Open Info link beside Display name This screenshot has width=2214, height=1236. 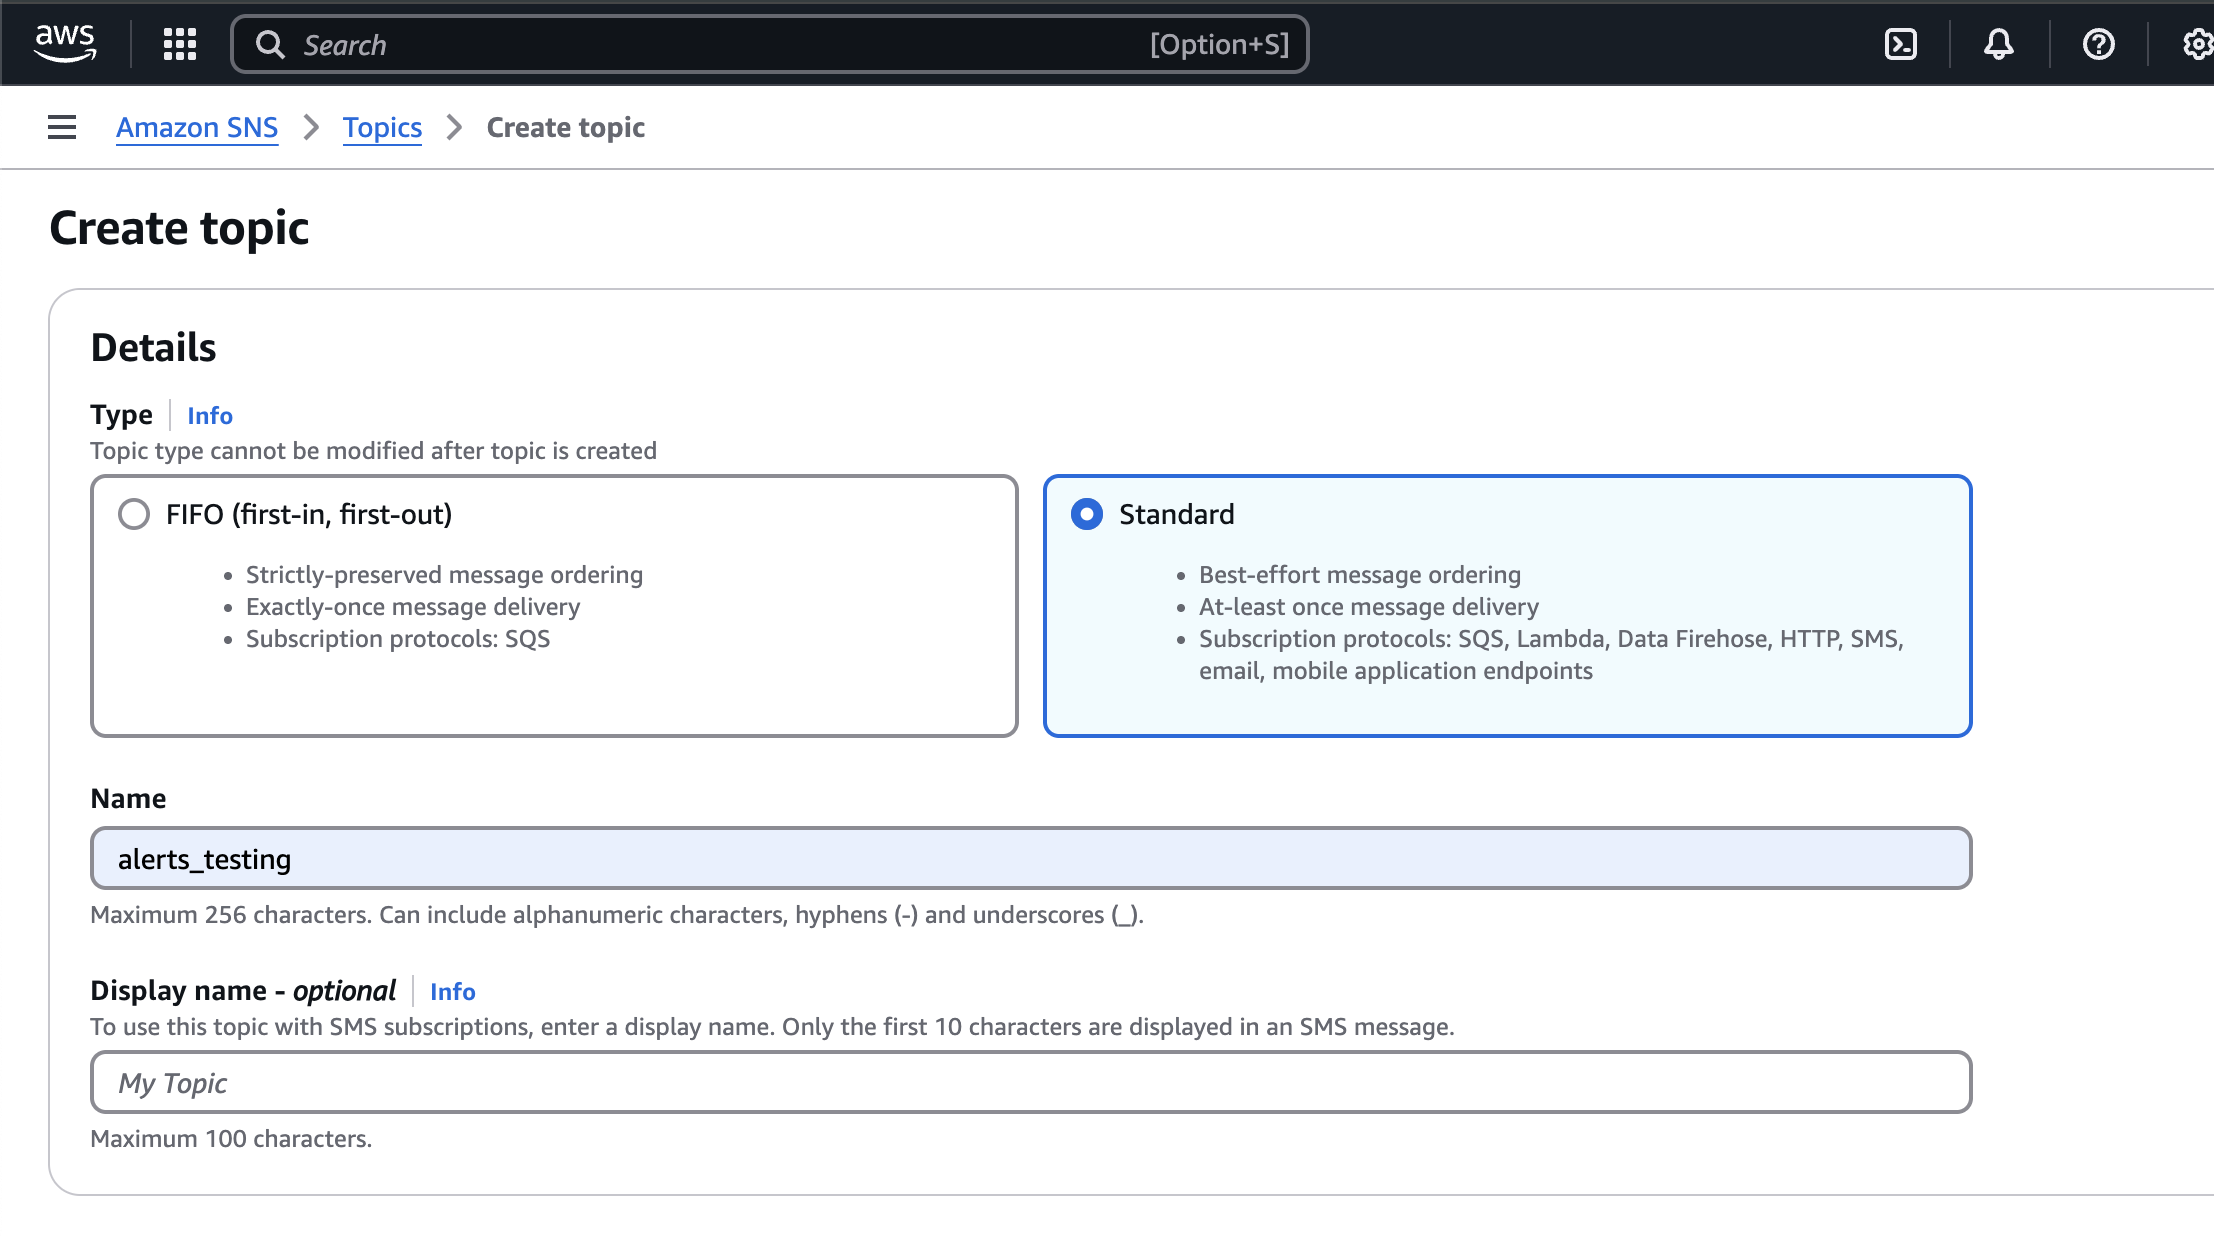coord(452,991)
